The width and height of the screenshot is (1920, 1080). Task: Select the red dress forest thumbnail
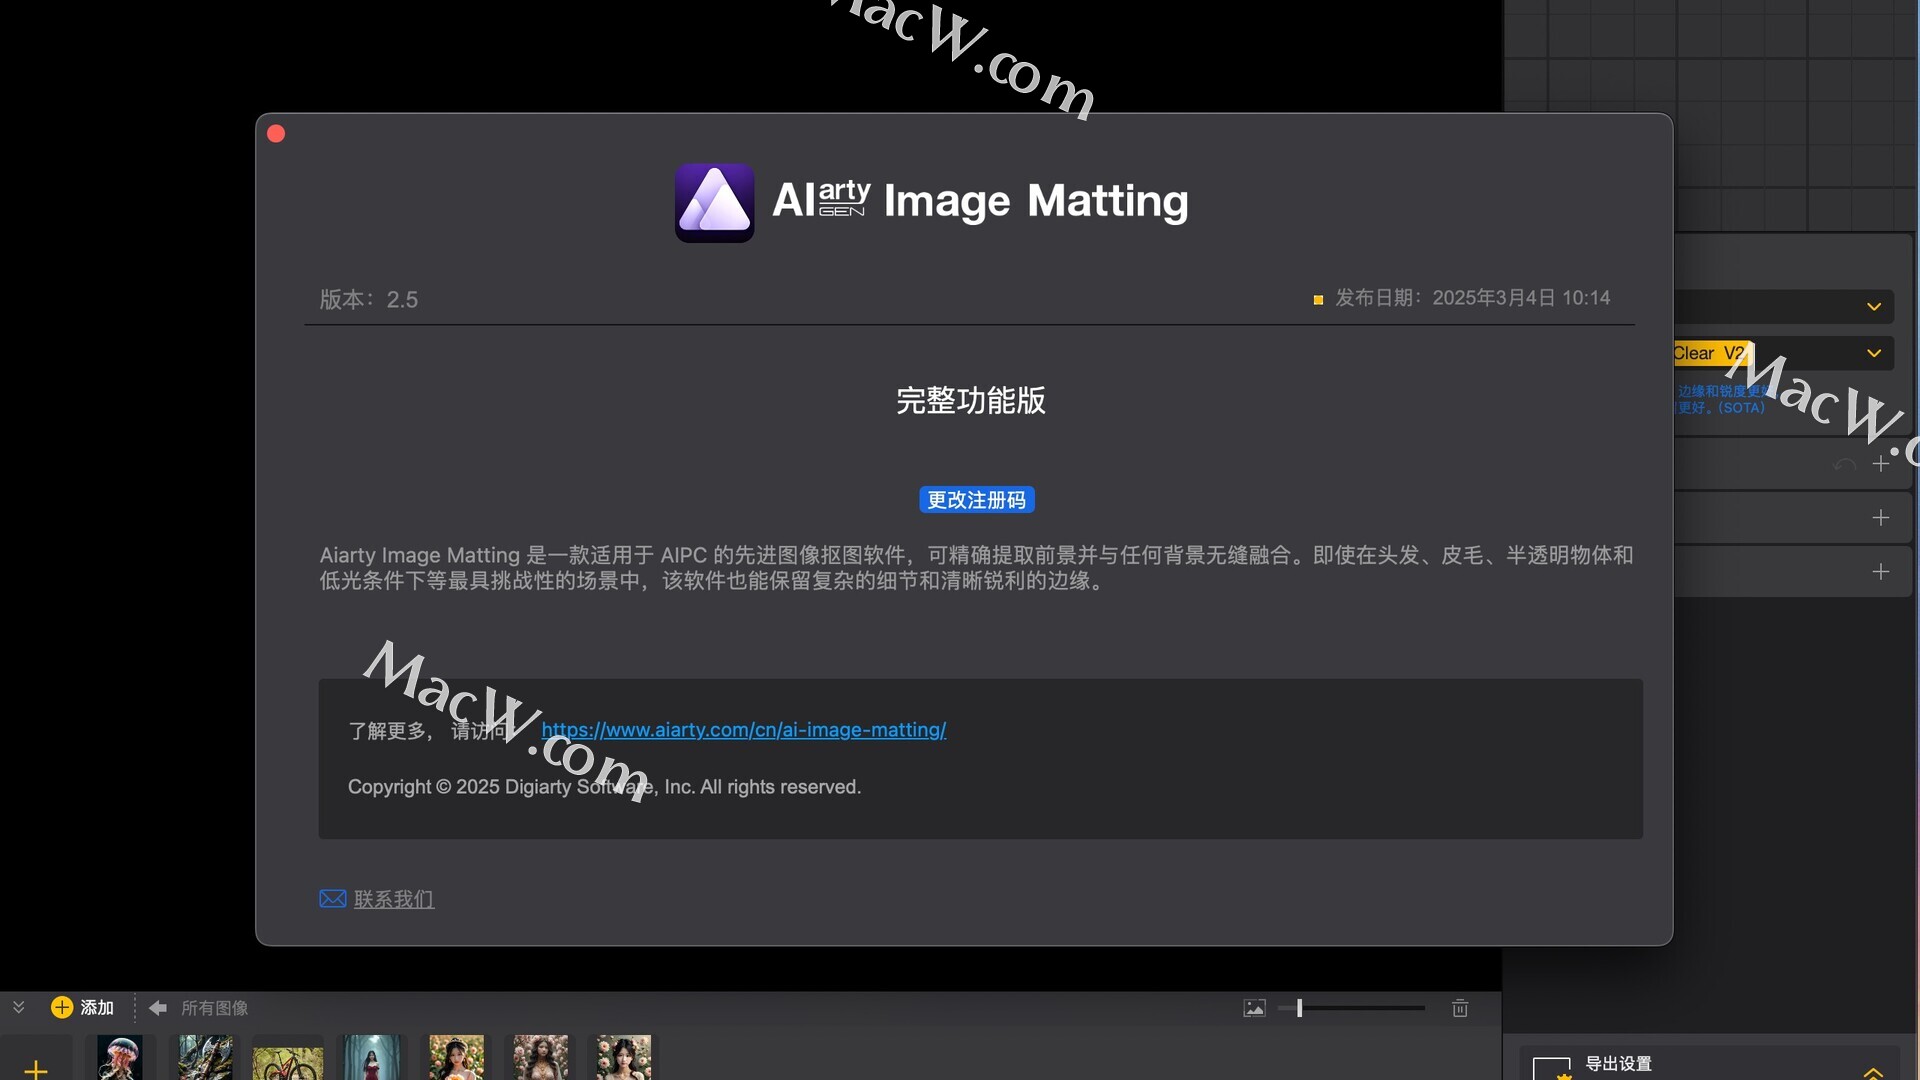pyautogui.click(x=372, y=1058)
